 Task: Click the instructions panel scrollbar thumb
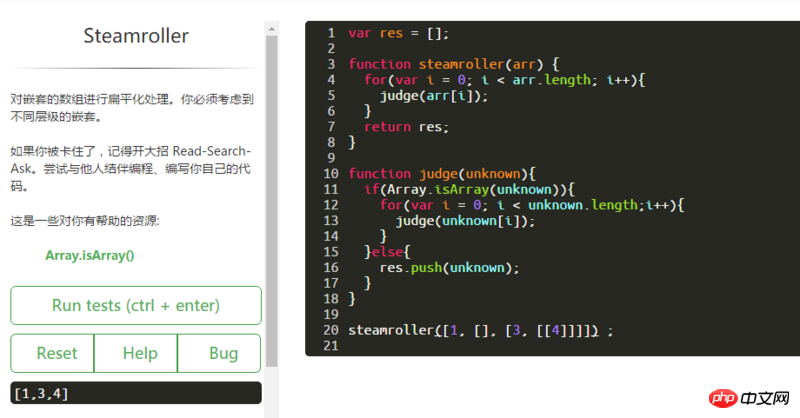271,201
